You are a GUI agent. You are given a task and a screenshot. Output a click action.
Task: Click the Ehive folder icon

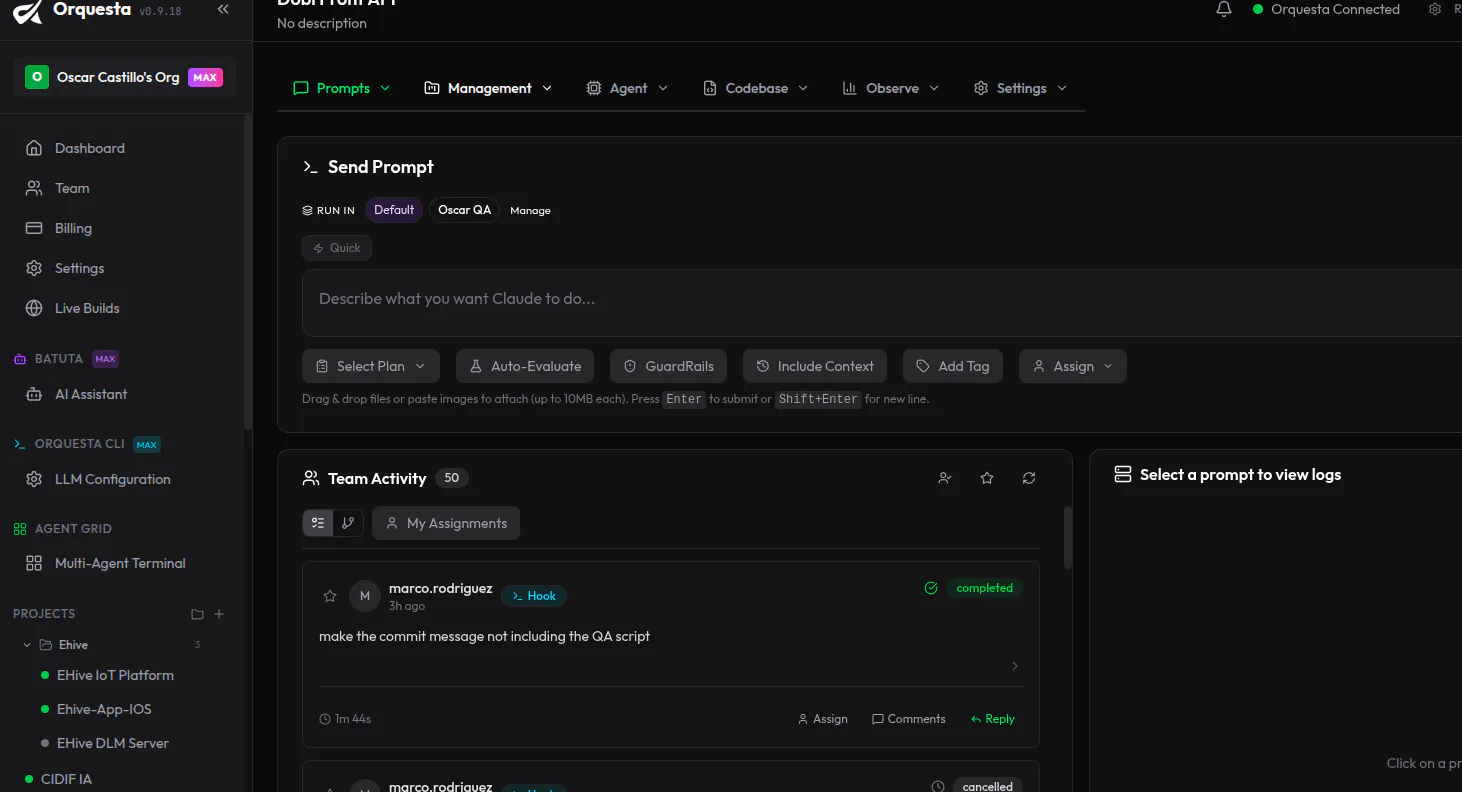tap(46, 645)
